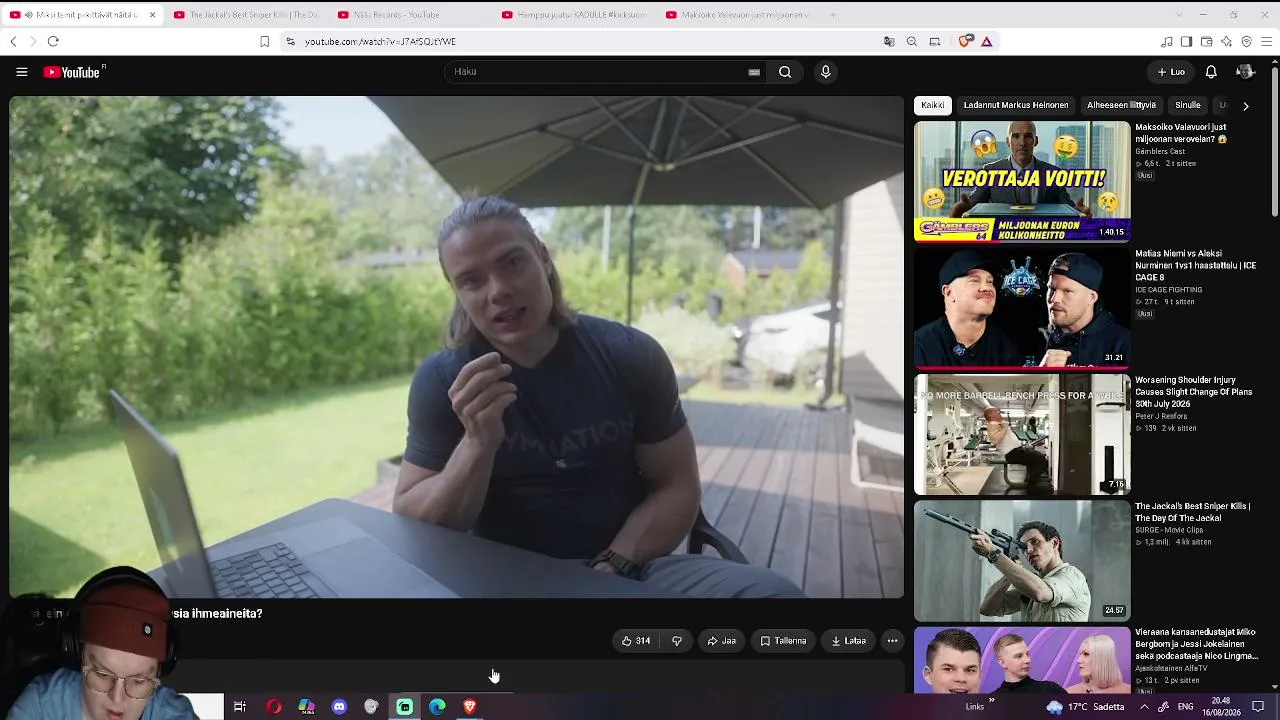This screenshot has height=720, width=1280.
Task: Visit the Peter J Renfors channel name
Action: click(1161, 416)
